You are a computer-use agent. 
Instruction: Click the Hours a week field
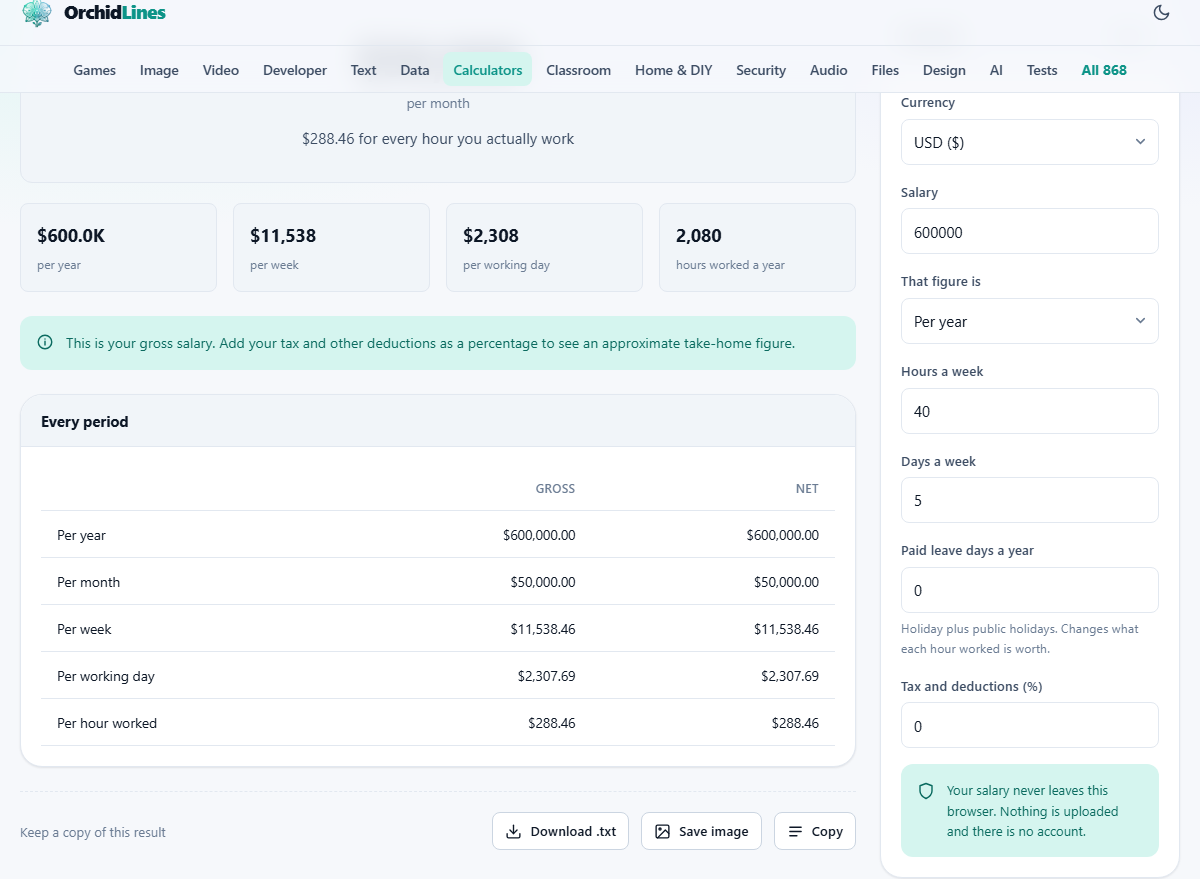point(1030,411)
